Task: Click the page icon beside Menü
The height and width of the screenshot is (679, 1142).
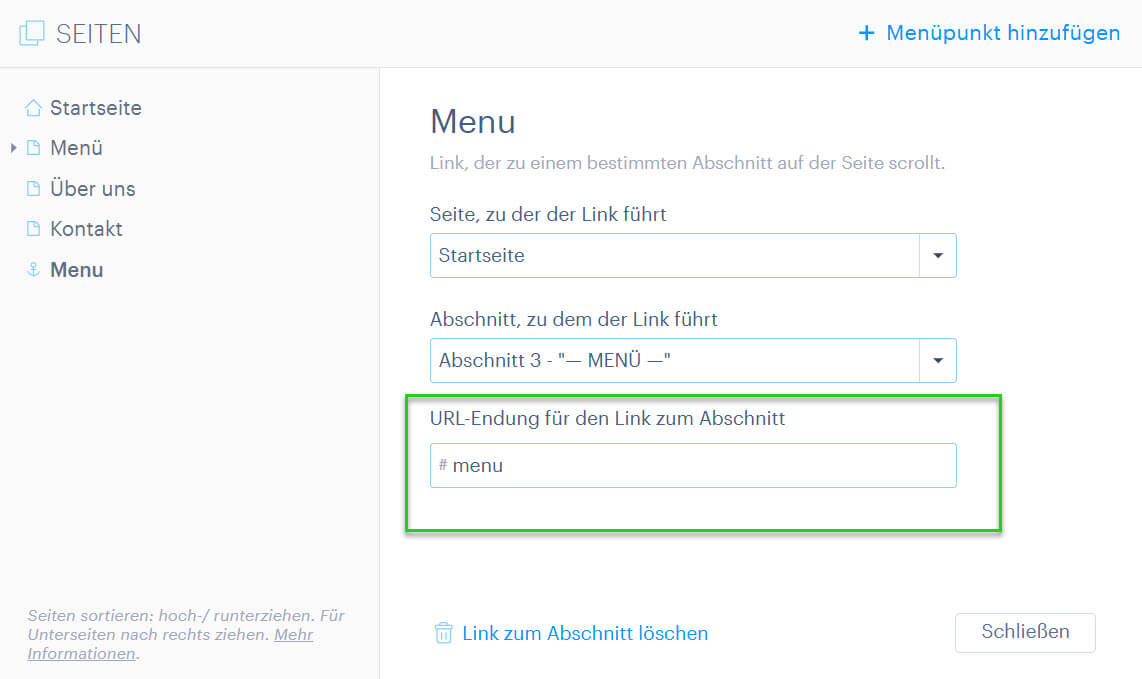Action: pyautogui.click(x=34, y=148)
